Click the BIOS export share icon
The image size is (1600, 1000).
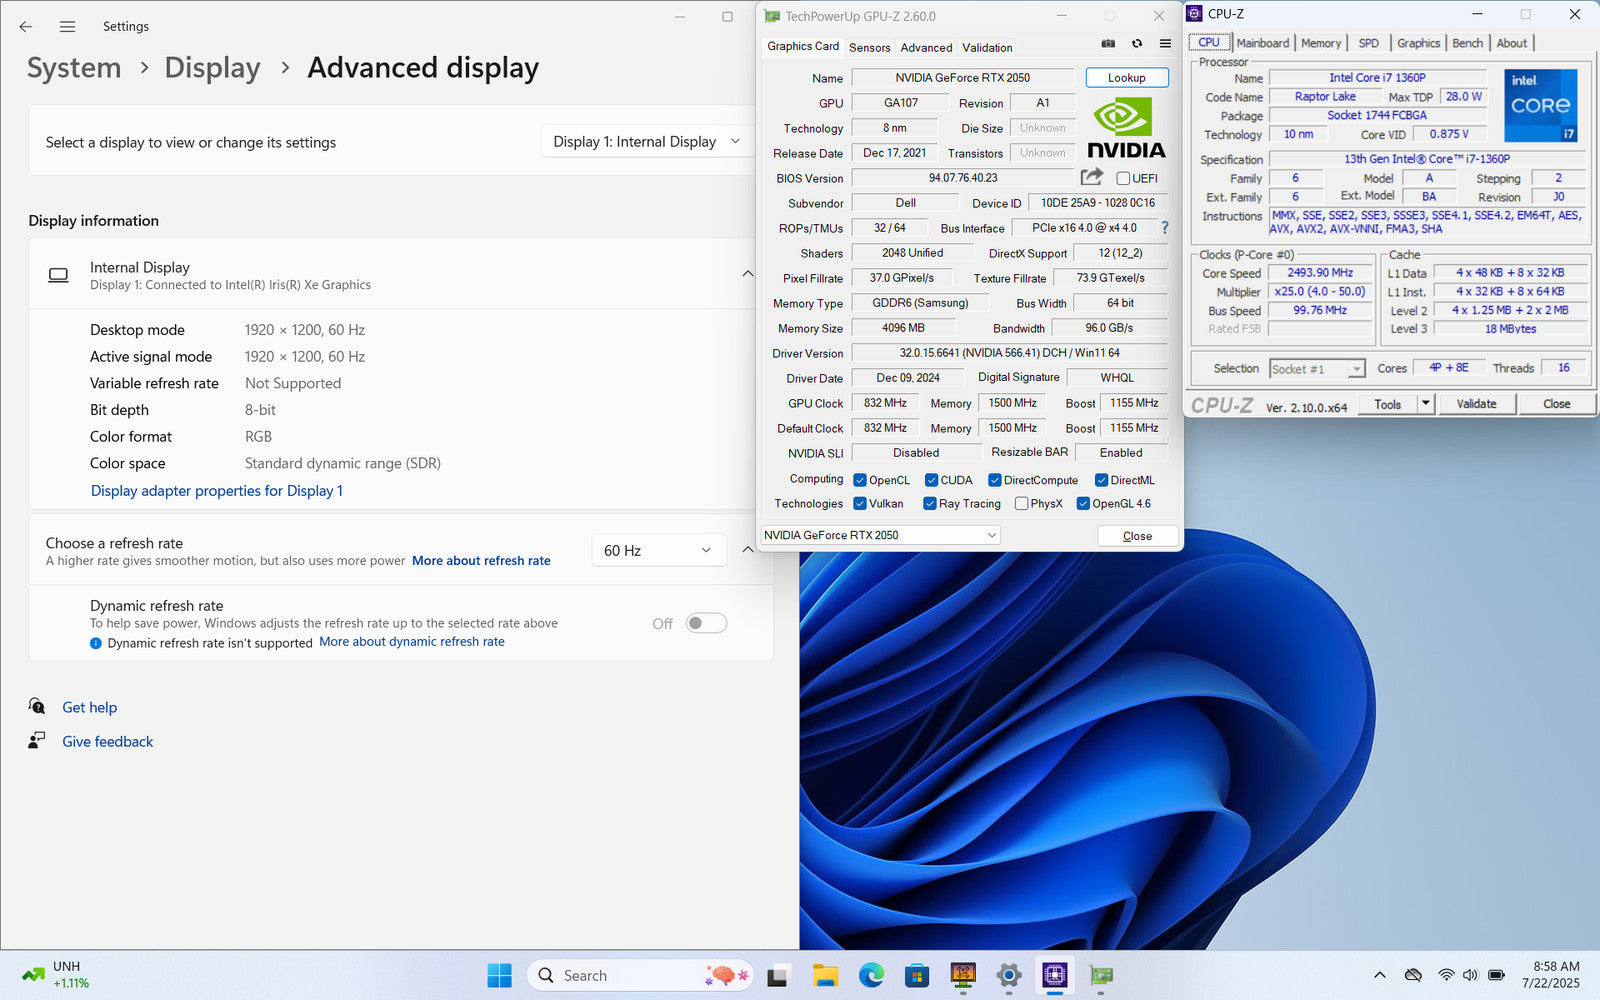tap(1091, 177)
